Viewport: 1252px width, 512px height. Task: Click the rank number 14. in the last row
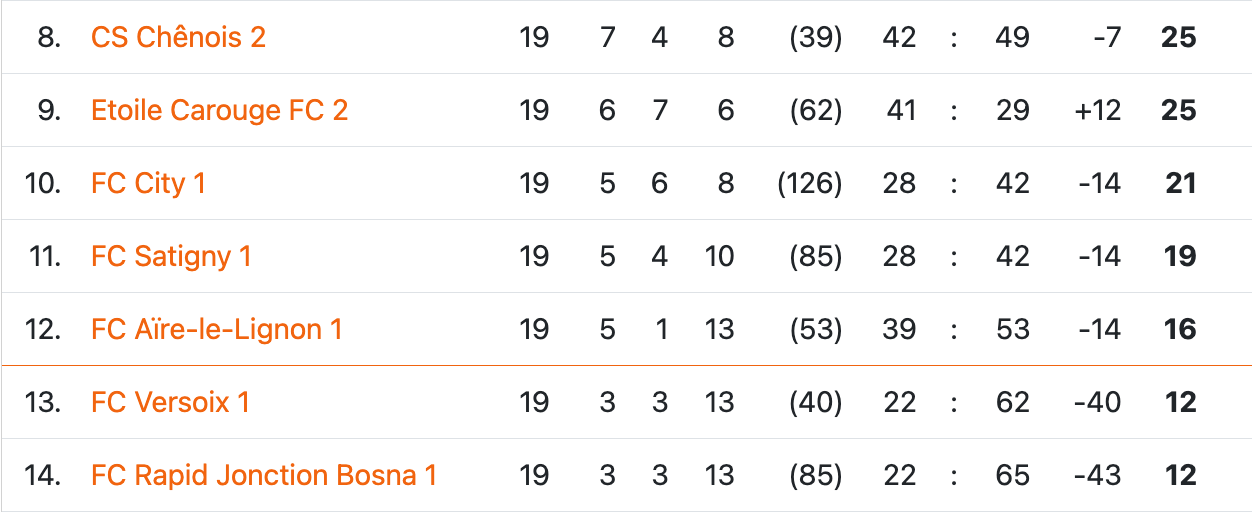[x=43, y=476]
